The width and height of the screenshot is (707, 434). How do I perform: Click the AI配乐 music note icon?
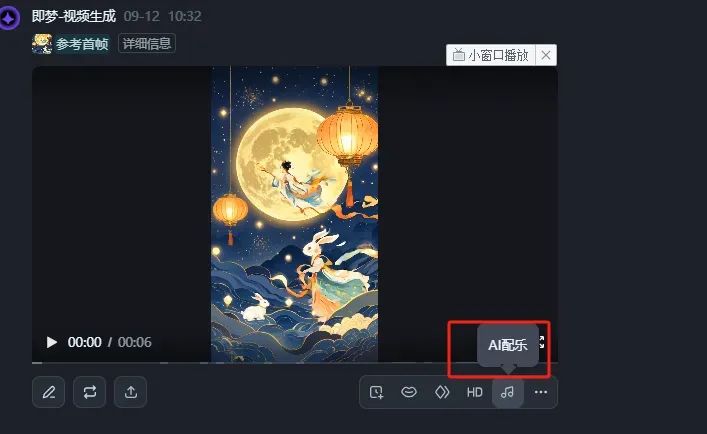point(508,393)
